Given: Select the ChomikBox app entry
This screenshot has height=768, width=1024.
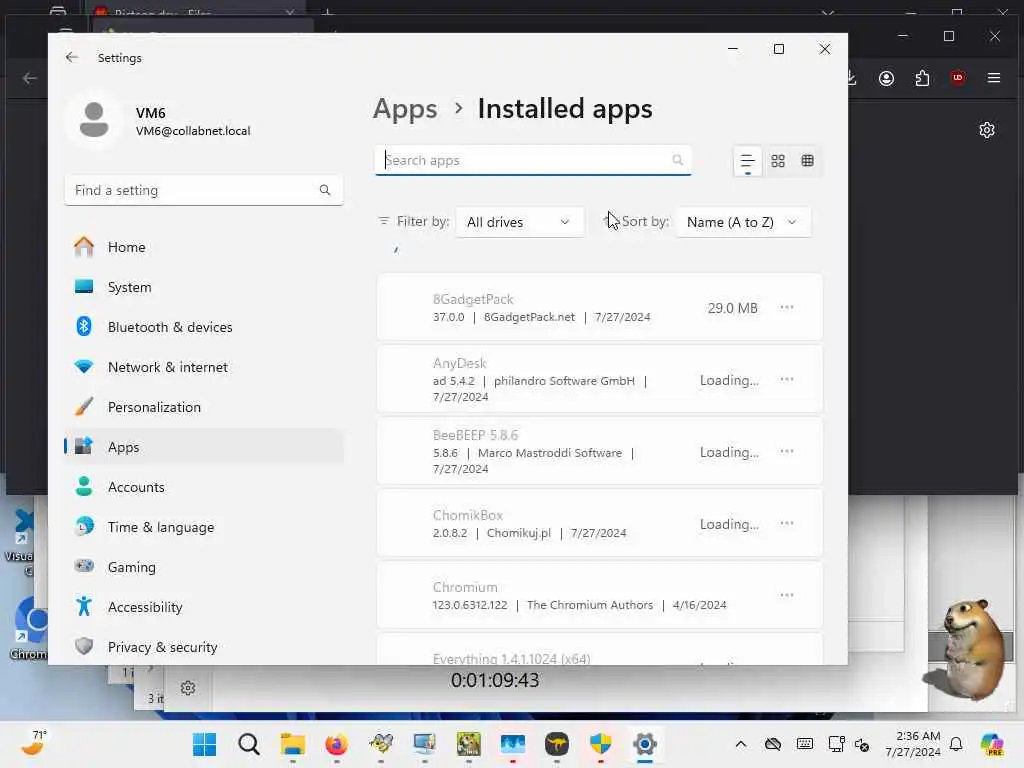Looking at the screenshot, I should (600, 523).
